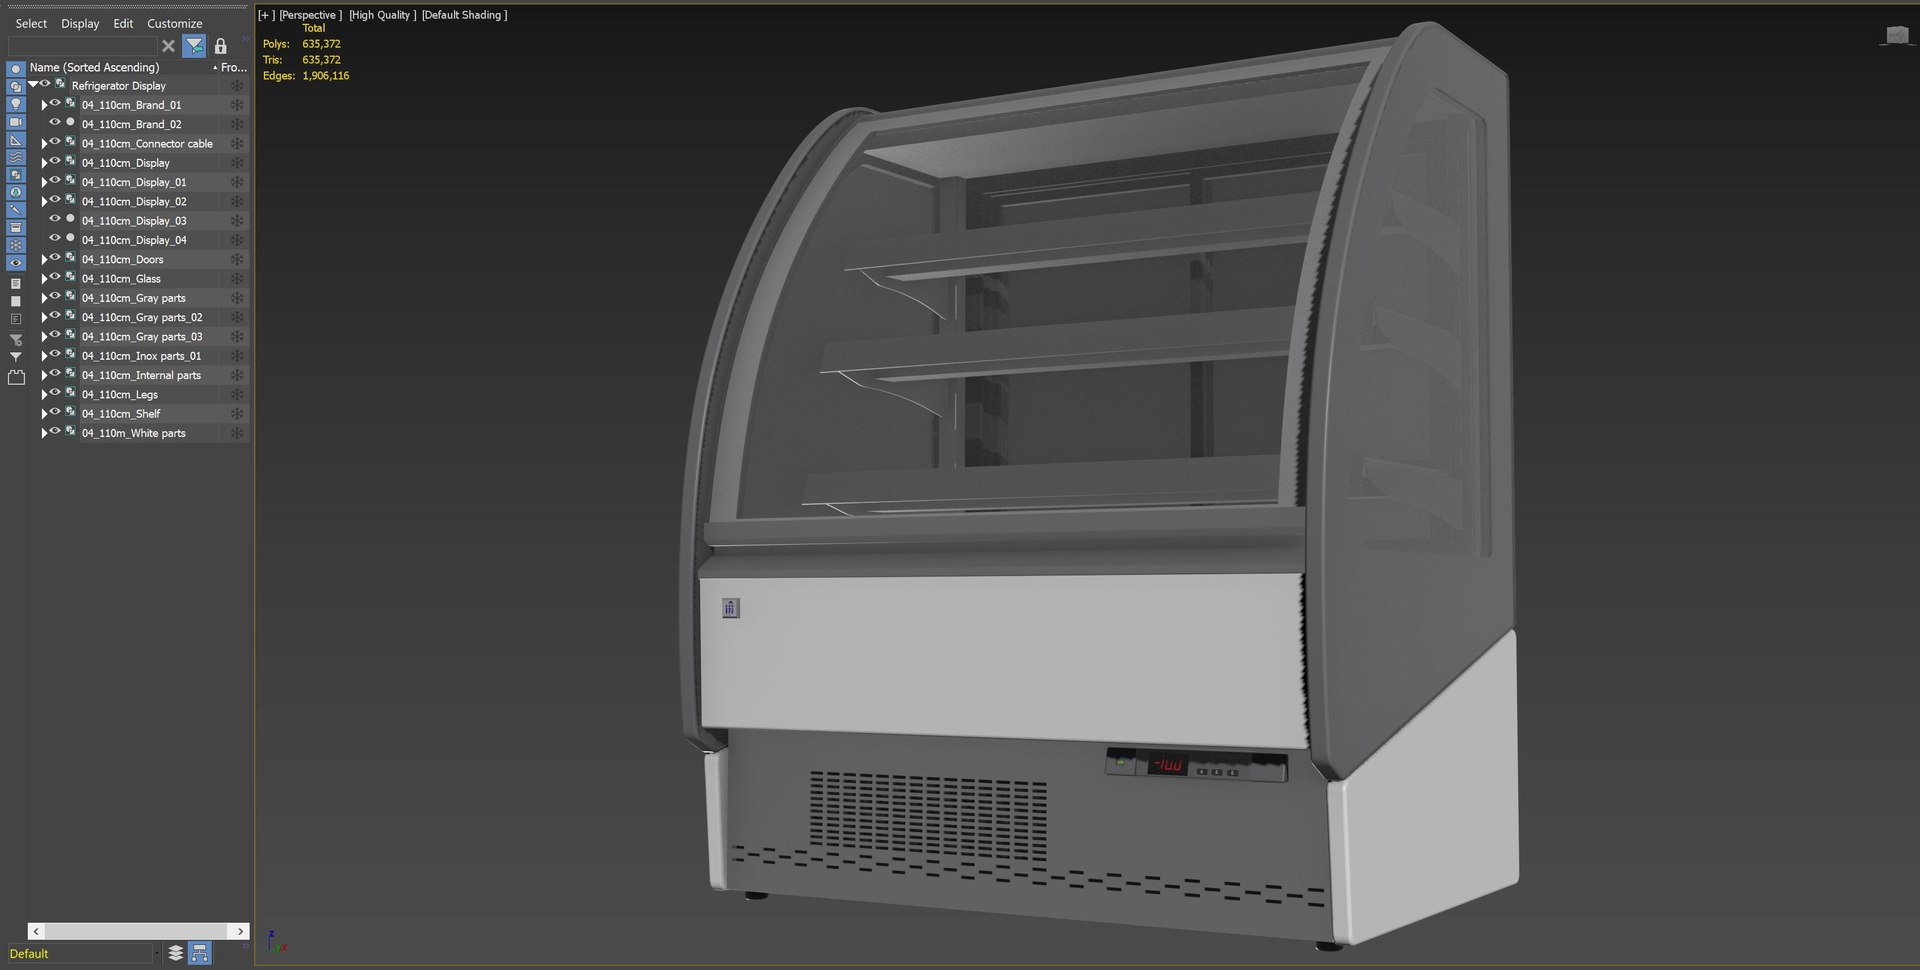Click the [Default Shading] viewport label
The width and height of the screenshot is (1920, 970).
coord(464,15)
